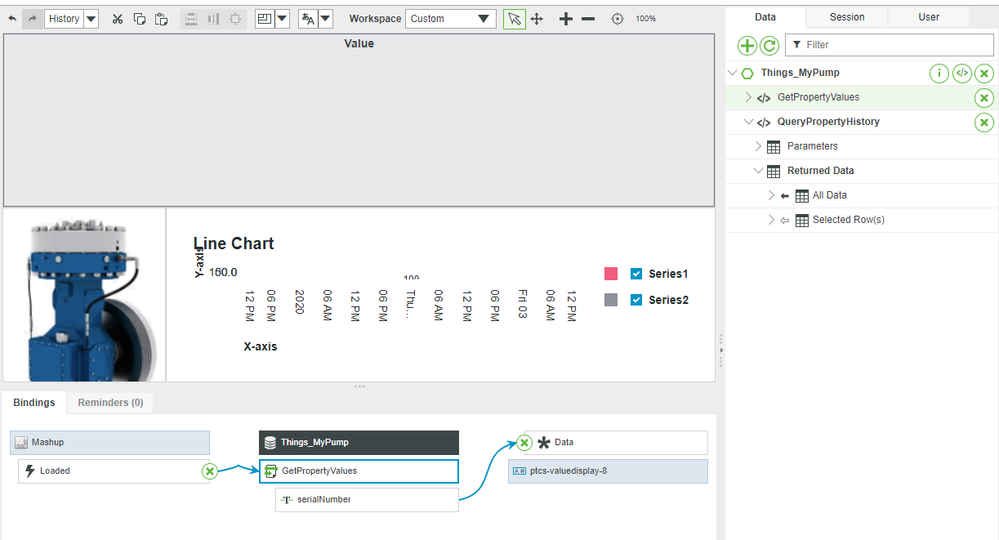The height and width of the screenshot is (540, 999).
Task: Switch to the Session tab
Action: (x=847, y=17)
